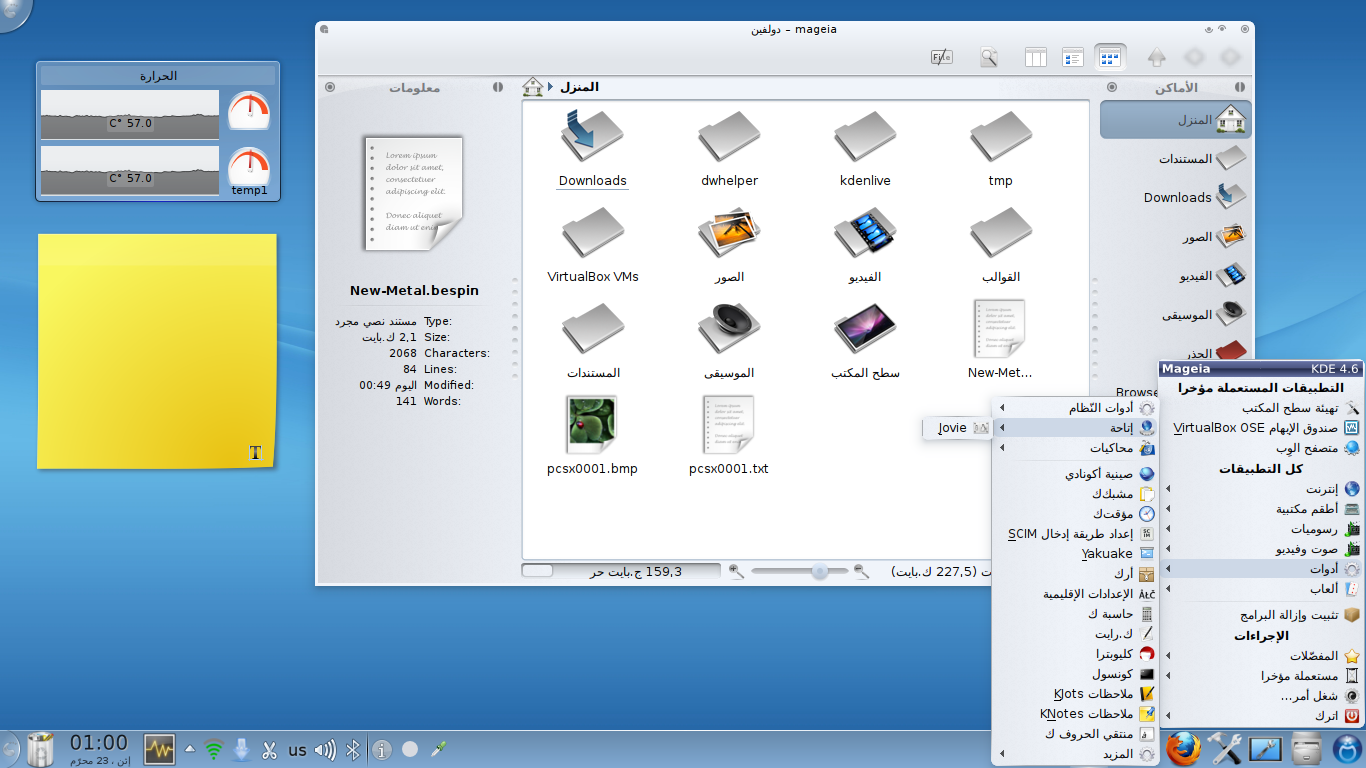Viewport: 1366px width, 768px height.
Task: Open the tmp folder
Action: (x=1001, y=148)
